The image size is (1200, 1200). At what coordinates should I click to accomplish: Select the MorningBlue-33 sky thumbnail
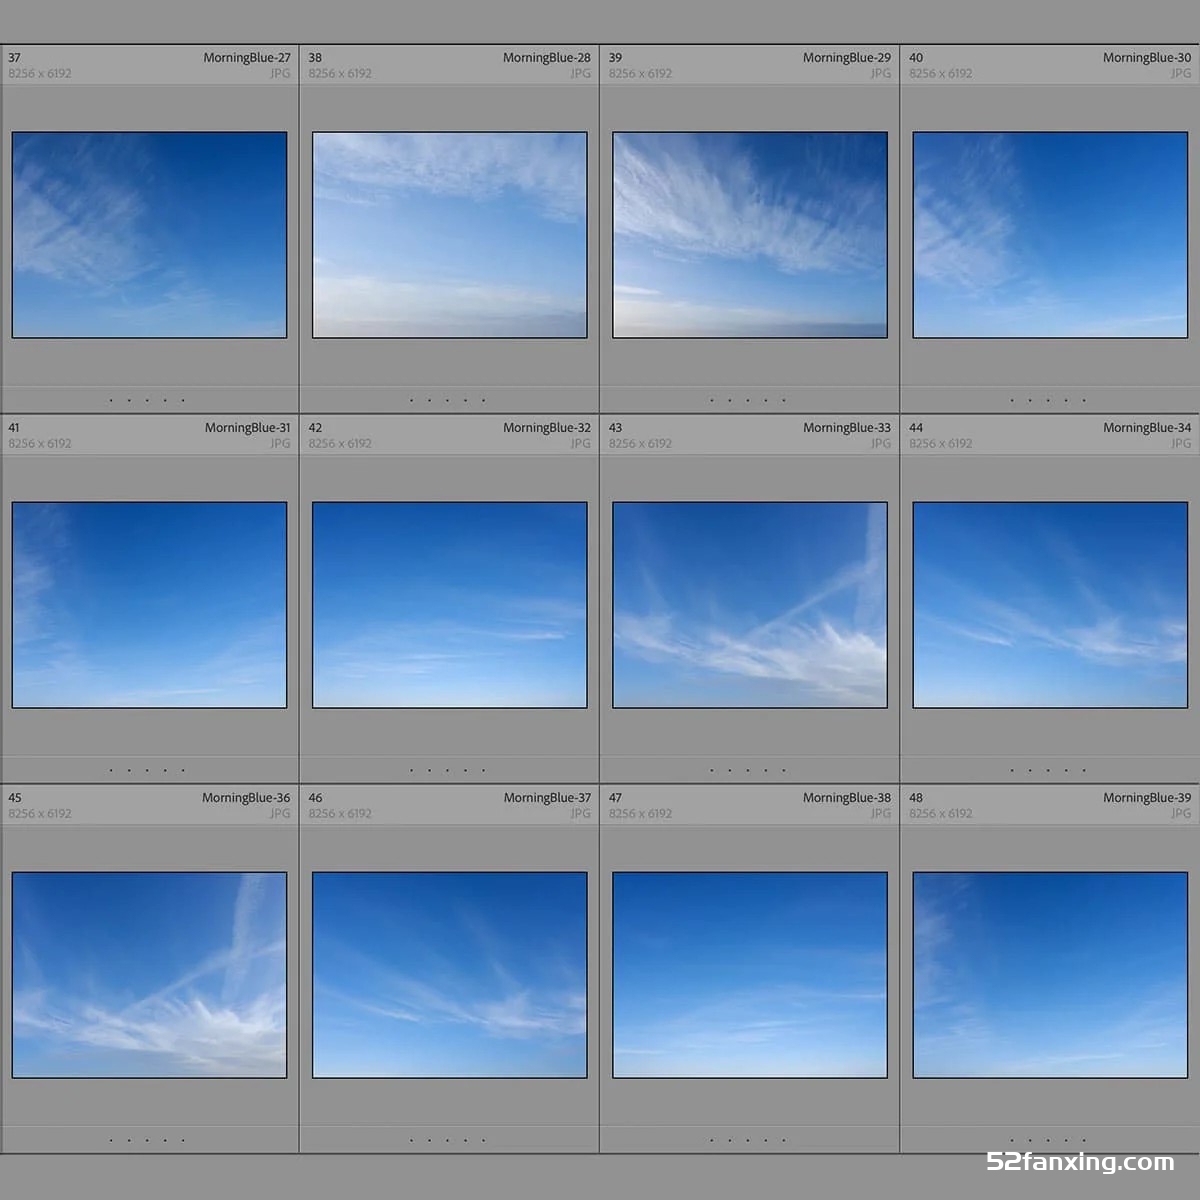tap(750, 605)
